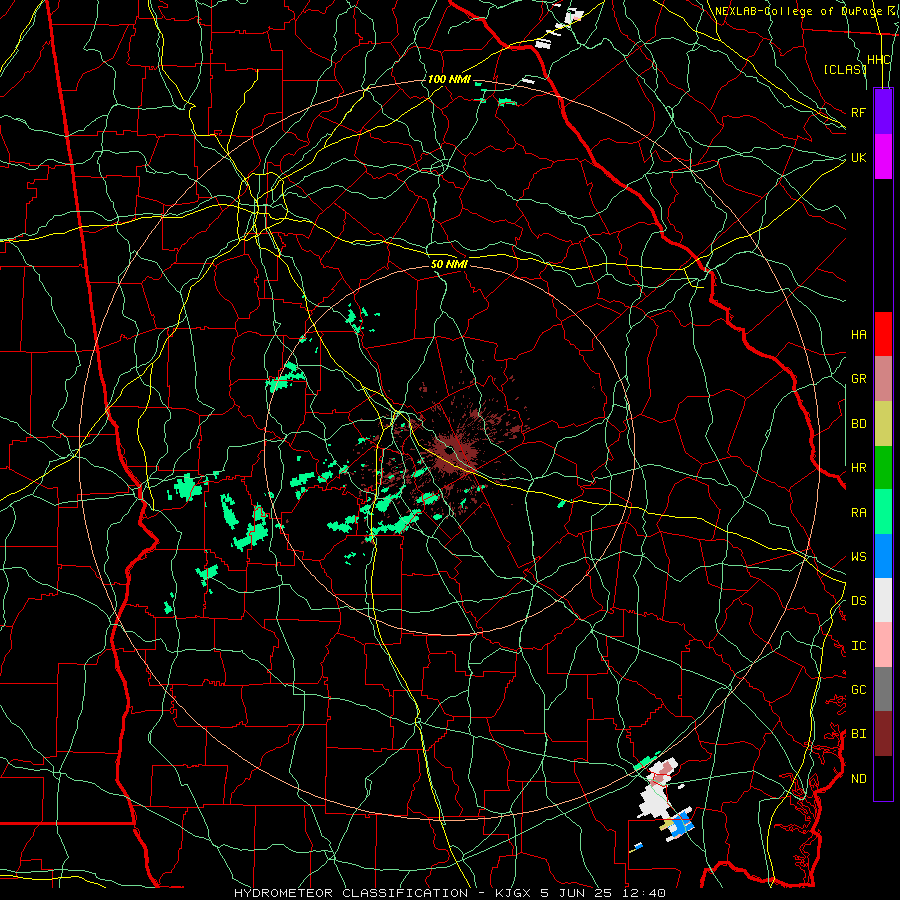900x900 pixels.
Task: Select the HHC product code text
Action: [878, 60]
